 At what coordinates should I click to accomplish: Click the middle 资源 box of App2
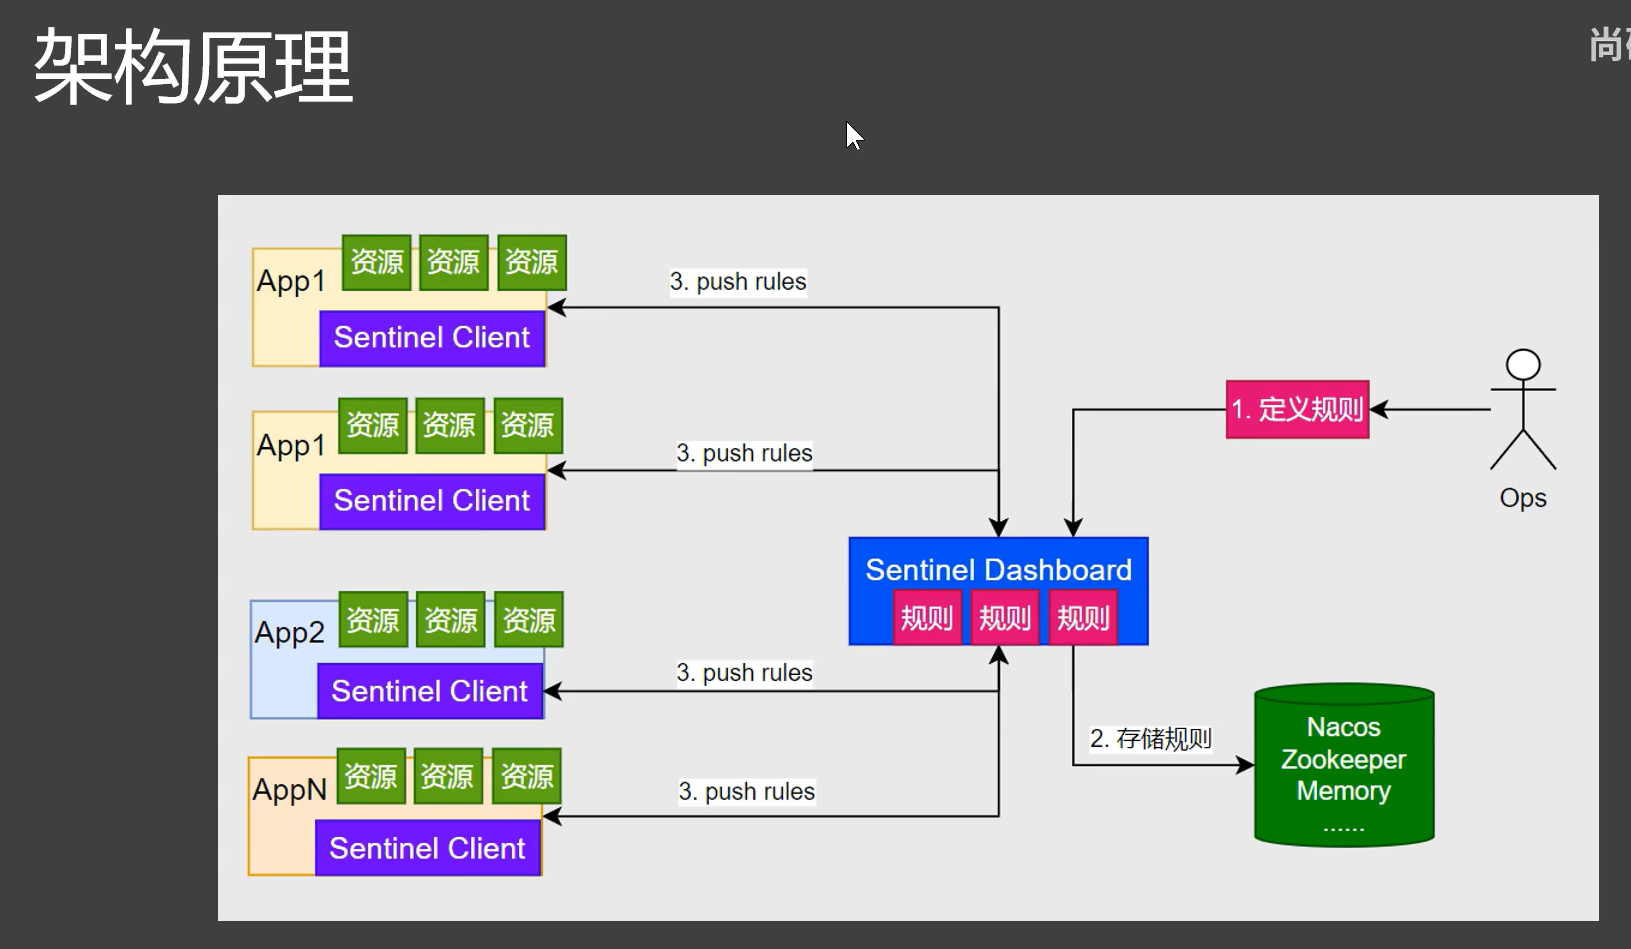pyautogui.click(x=451, y=620)
